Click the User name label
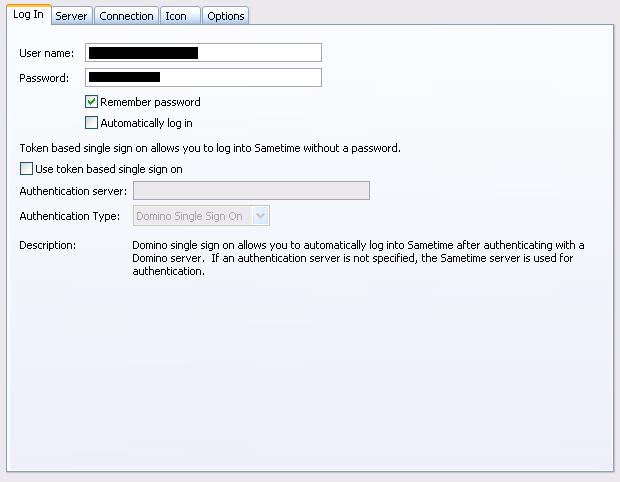The image size is (620, 482). pyautogui.click(x=46, y=53)
